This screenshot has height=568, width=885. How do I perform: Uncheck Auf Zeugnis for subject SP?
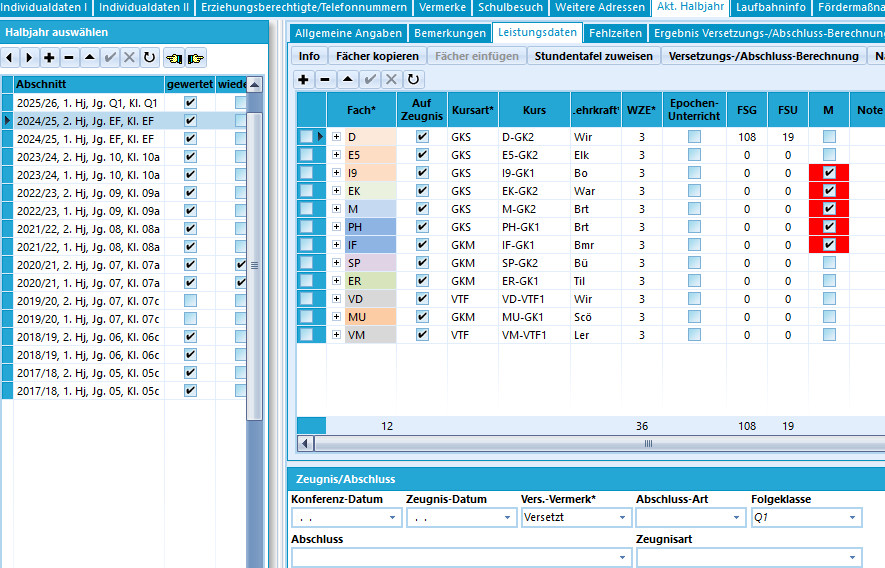click(422, 263)
